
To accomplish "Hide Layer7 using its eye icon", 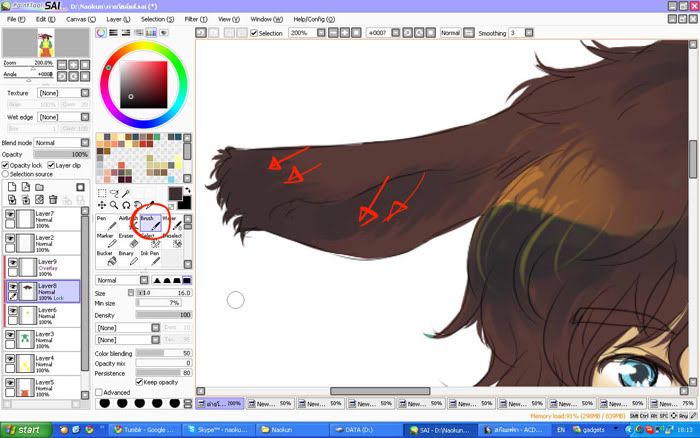I will point(11,215).
